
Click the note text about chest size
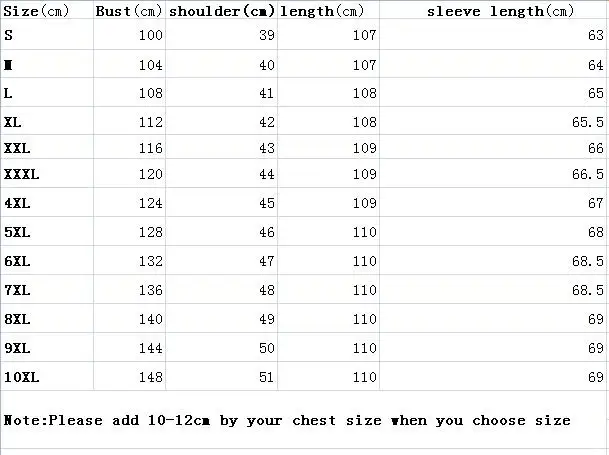pos(287,421)
